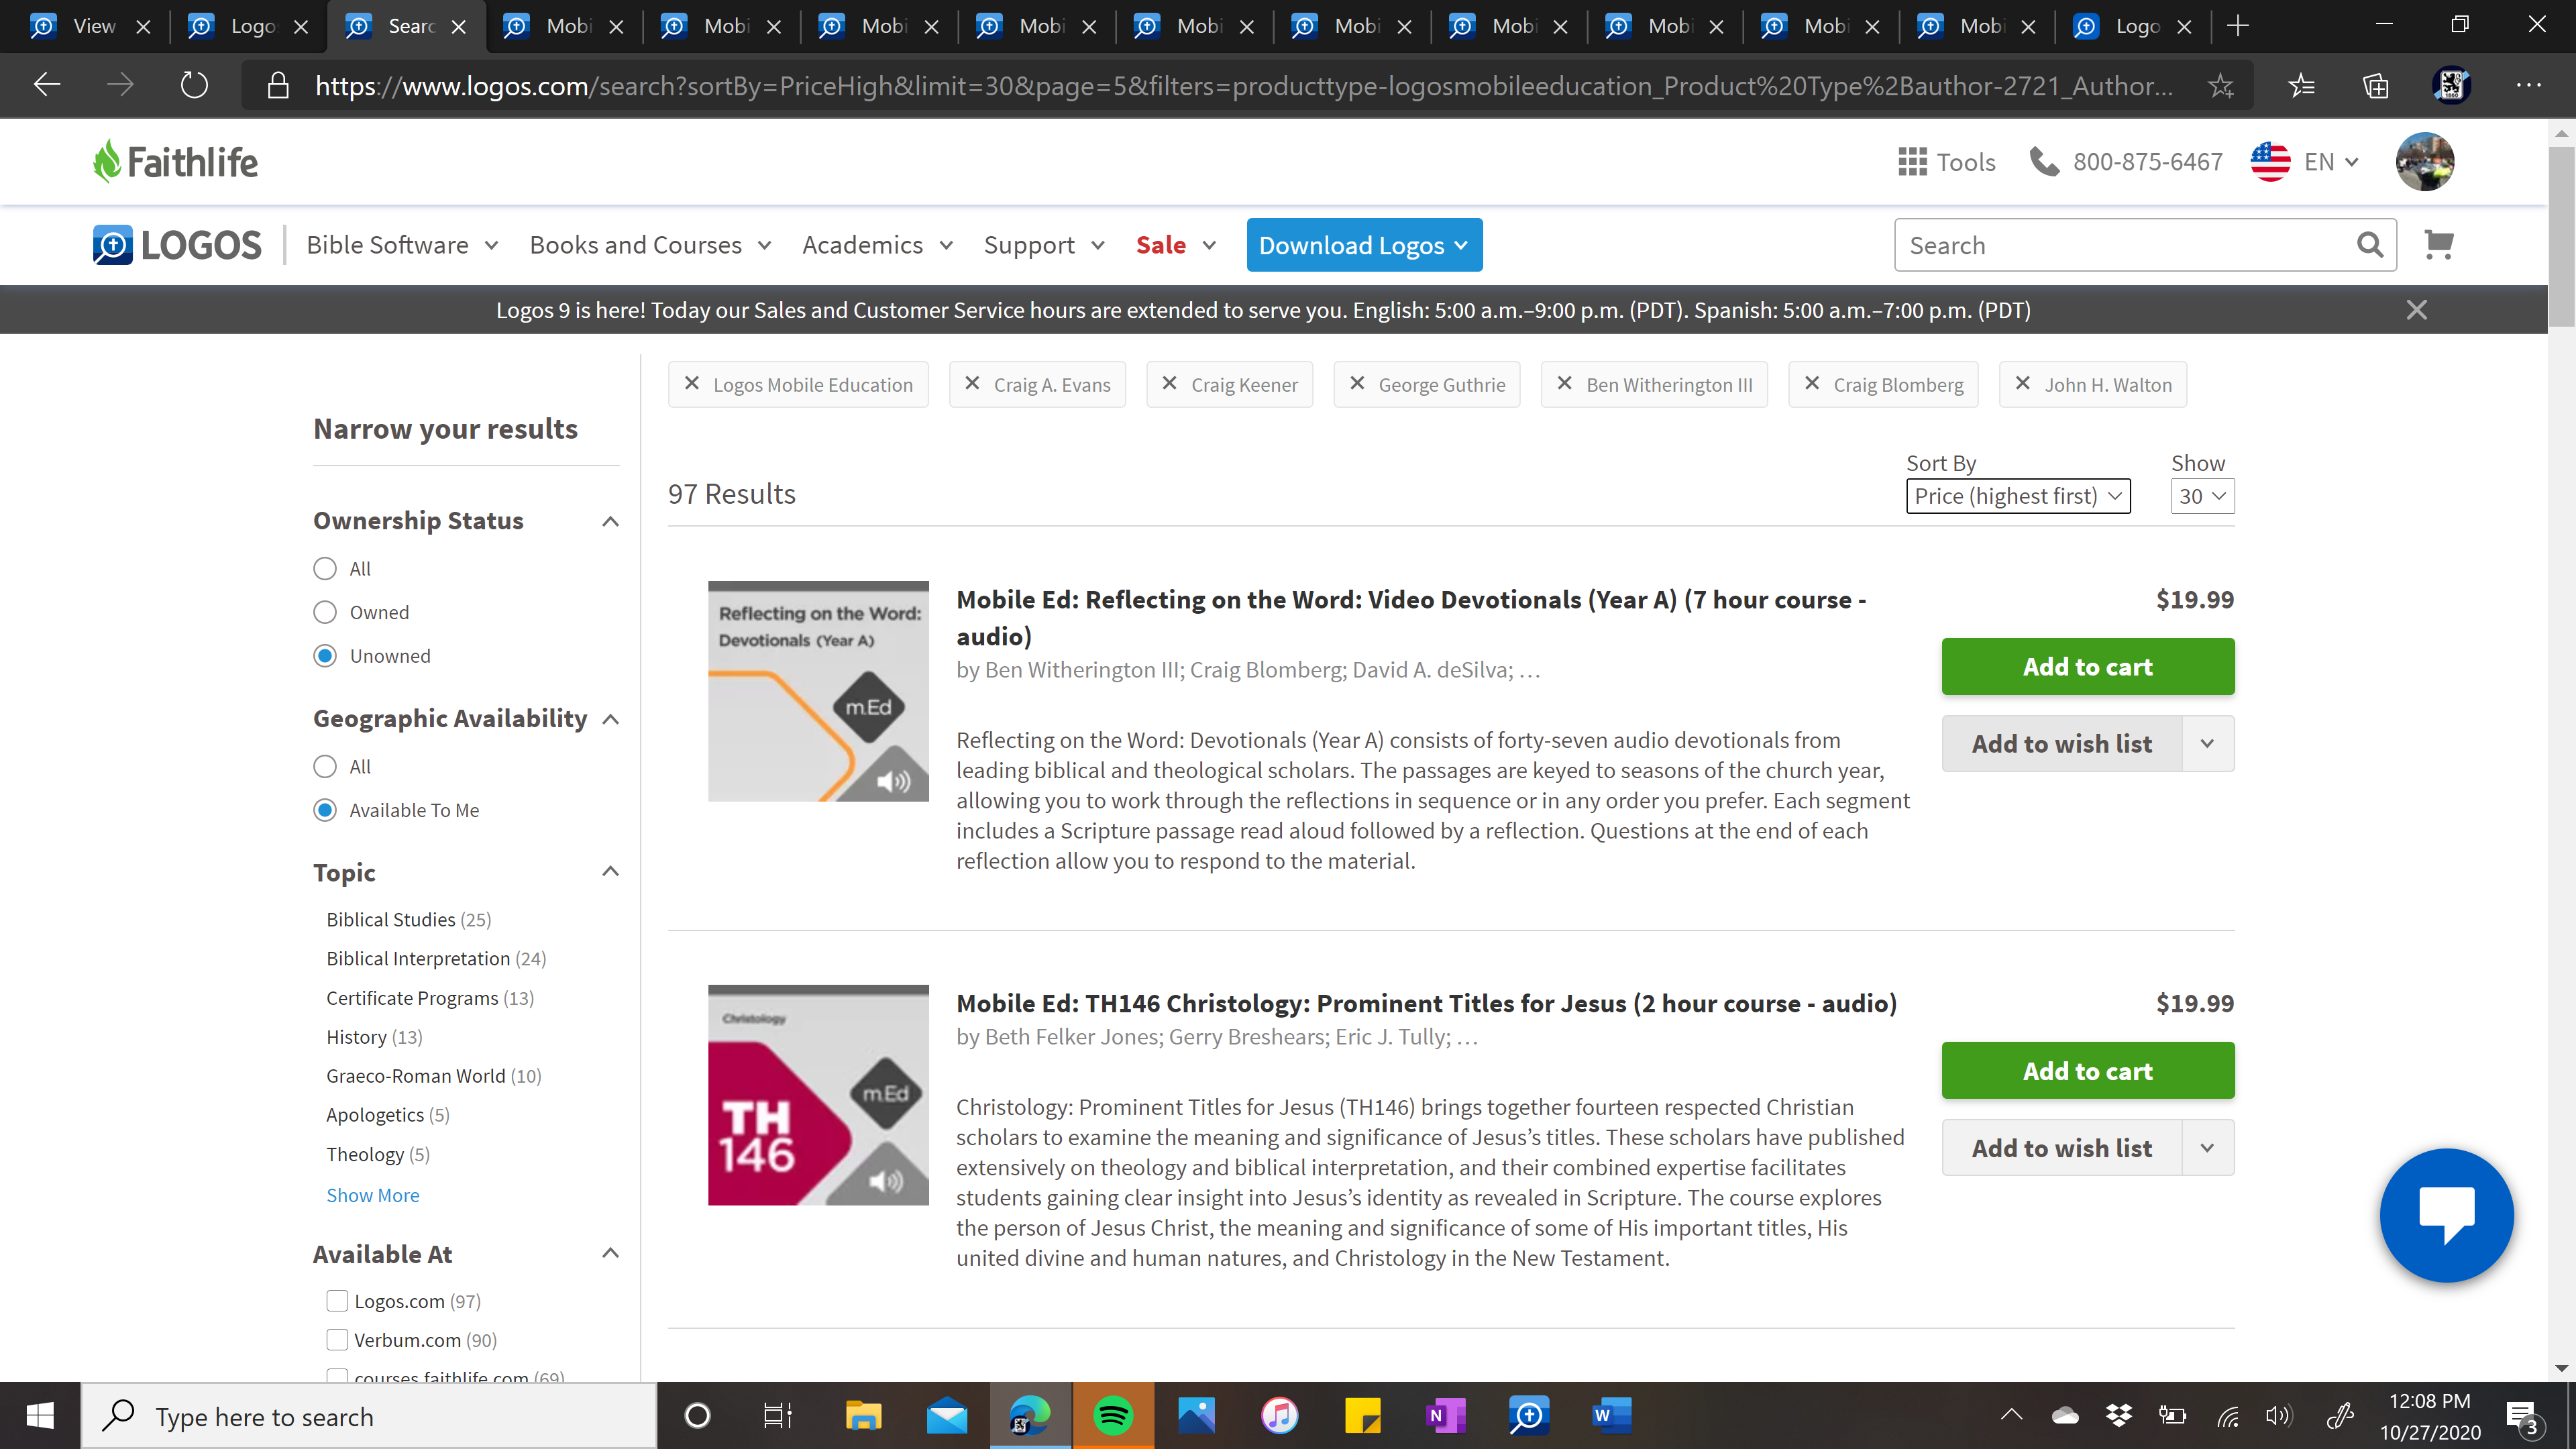Expand wish list options arrow for Christology course
2576x1449 pixels.
[x=2207, y=1148]
